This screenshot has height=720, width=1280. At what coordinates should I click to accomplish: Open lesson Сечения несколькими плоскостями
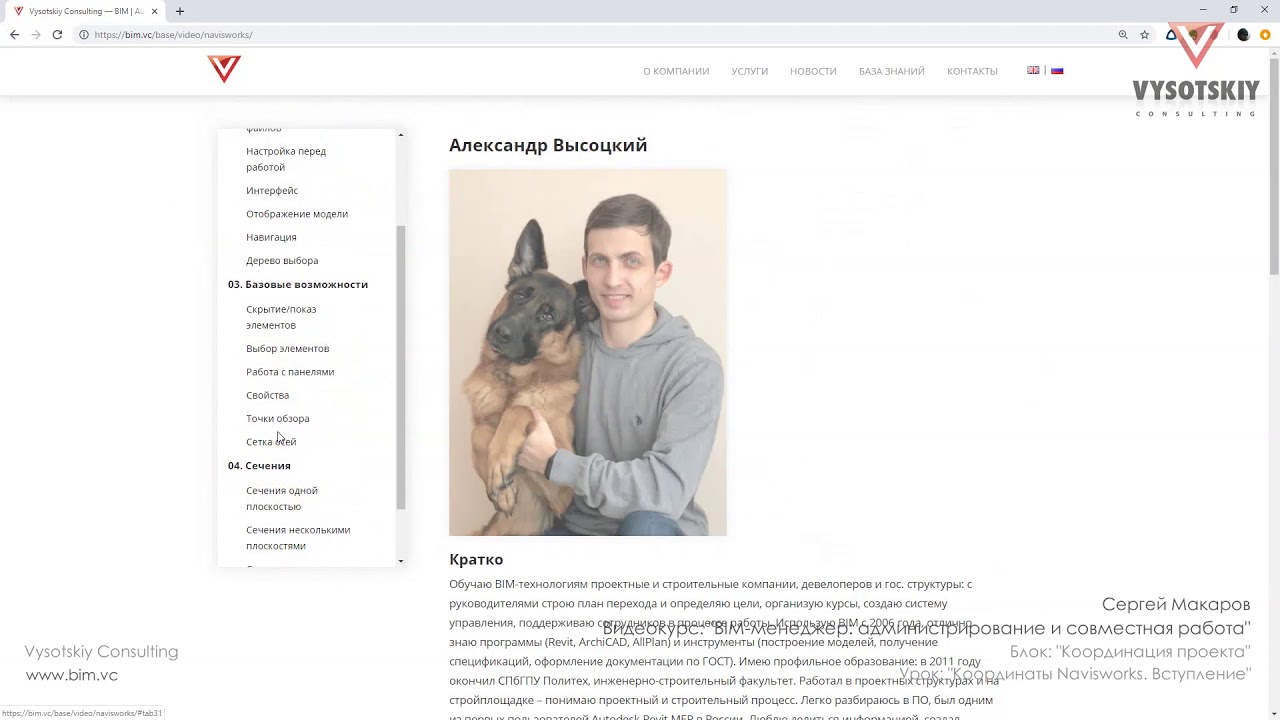click(x=298, y=538)
